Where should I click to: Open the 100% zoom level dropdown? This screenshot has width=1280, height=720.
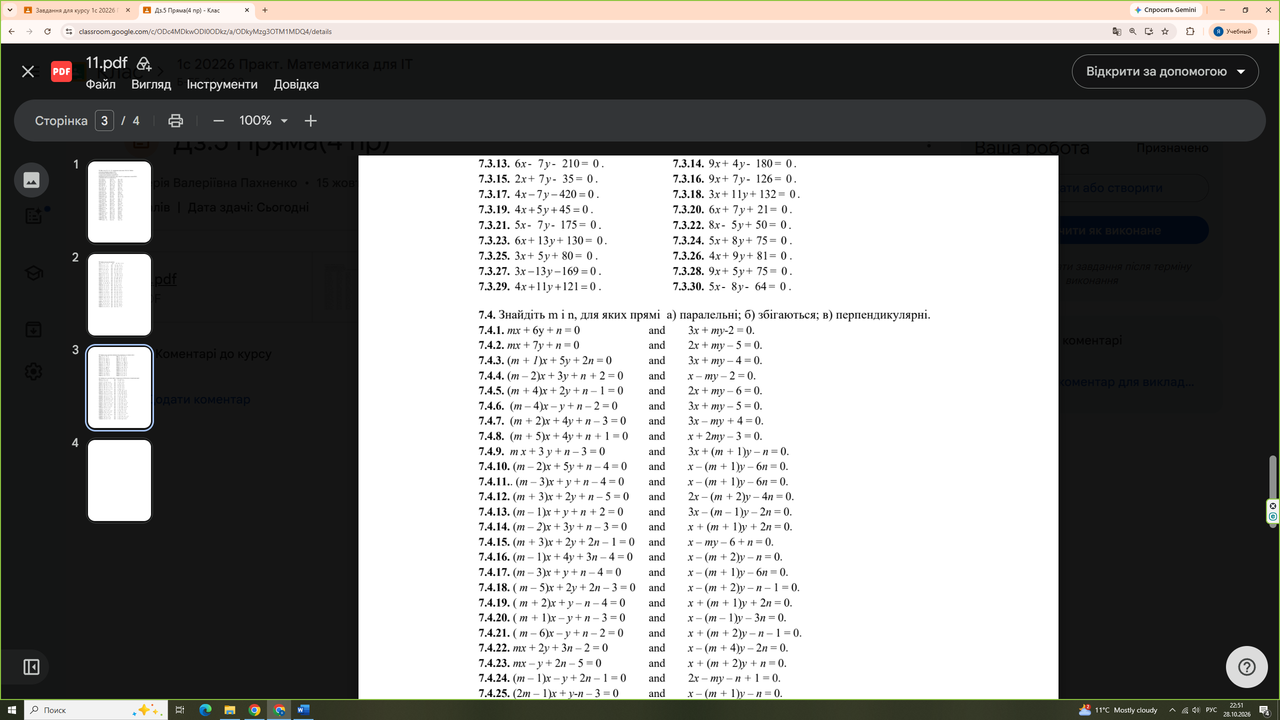click(x=263, y=121)
